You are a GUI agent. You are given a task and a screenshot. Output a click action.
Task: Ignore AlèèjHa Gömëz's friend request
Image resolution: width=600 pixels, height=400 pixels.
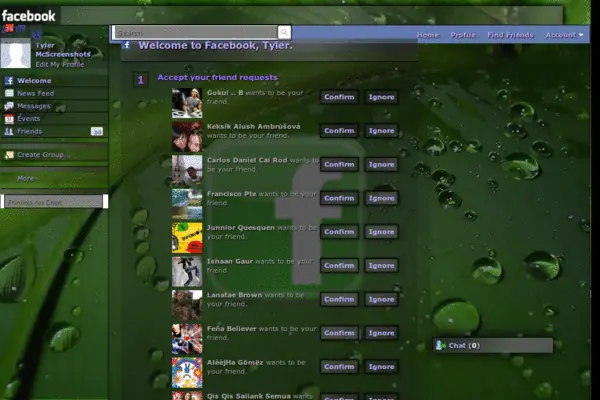tap(381, 366)
